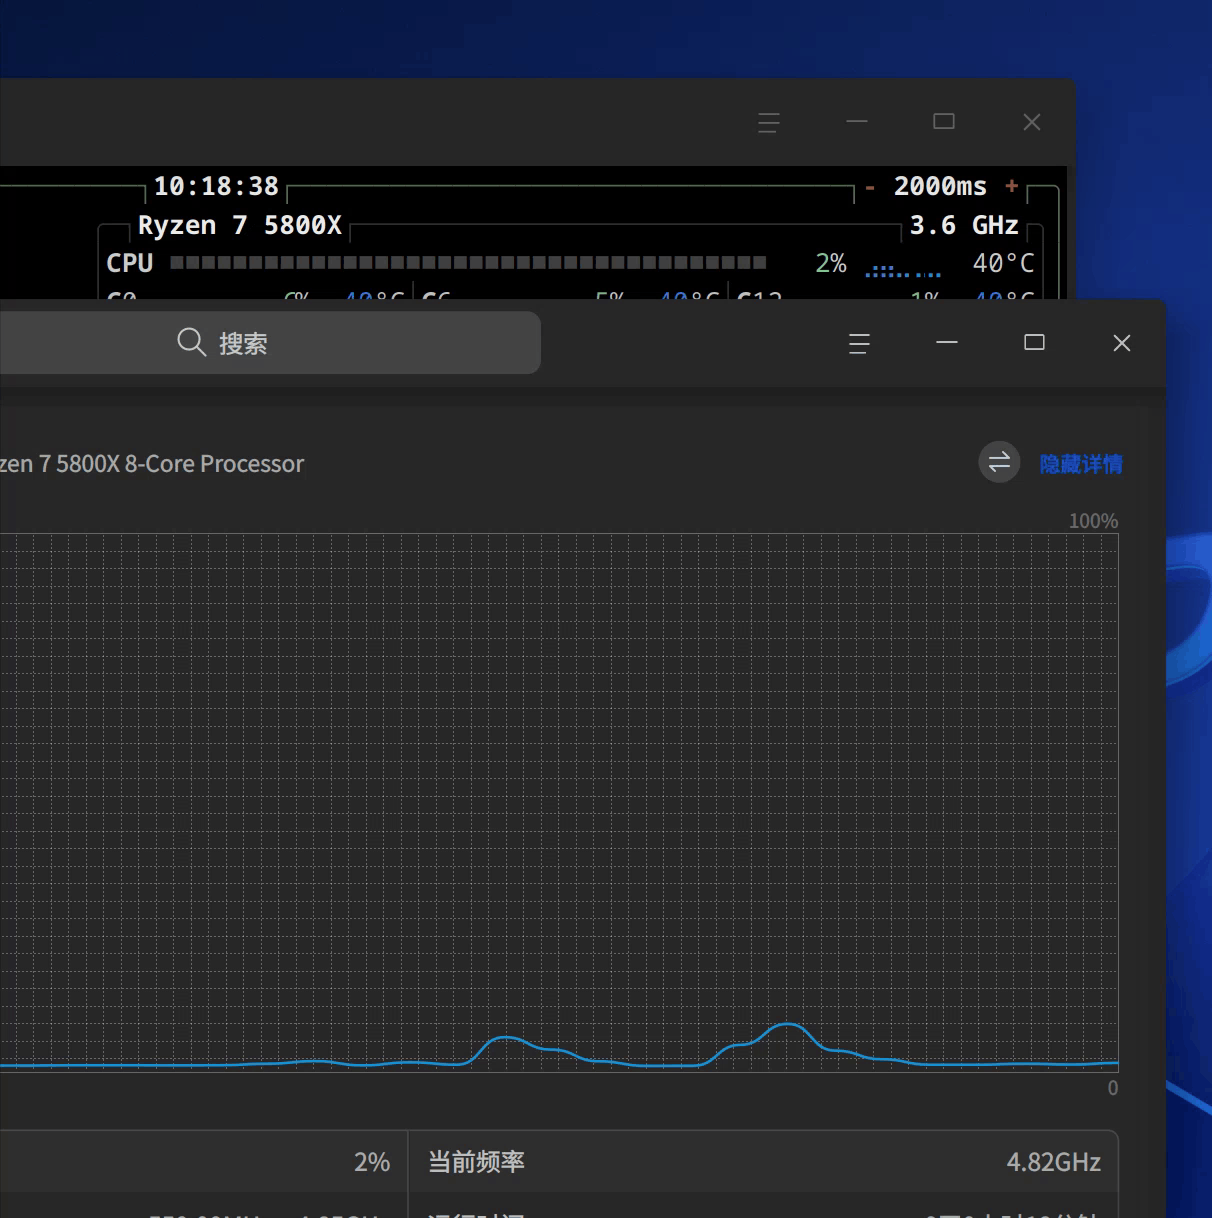
Task: Focus the 搜索 search field
Action: [x=270, y=343]
